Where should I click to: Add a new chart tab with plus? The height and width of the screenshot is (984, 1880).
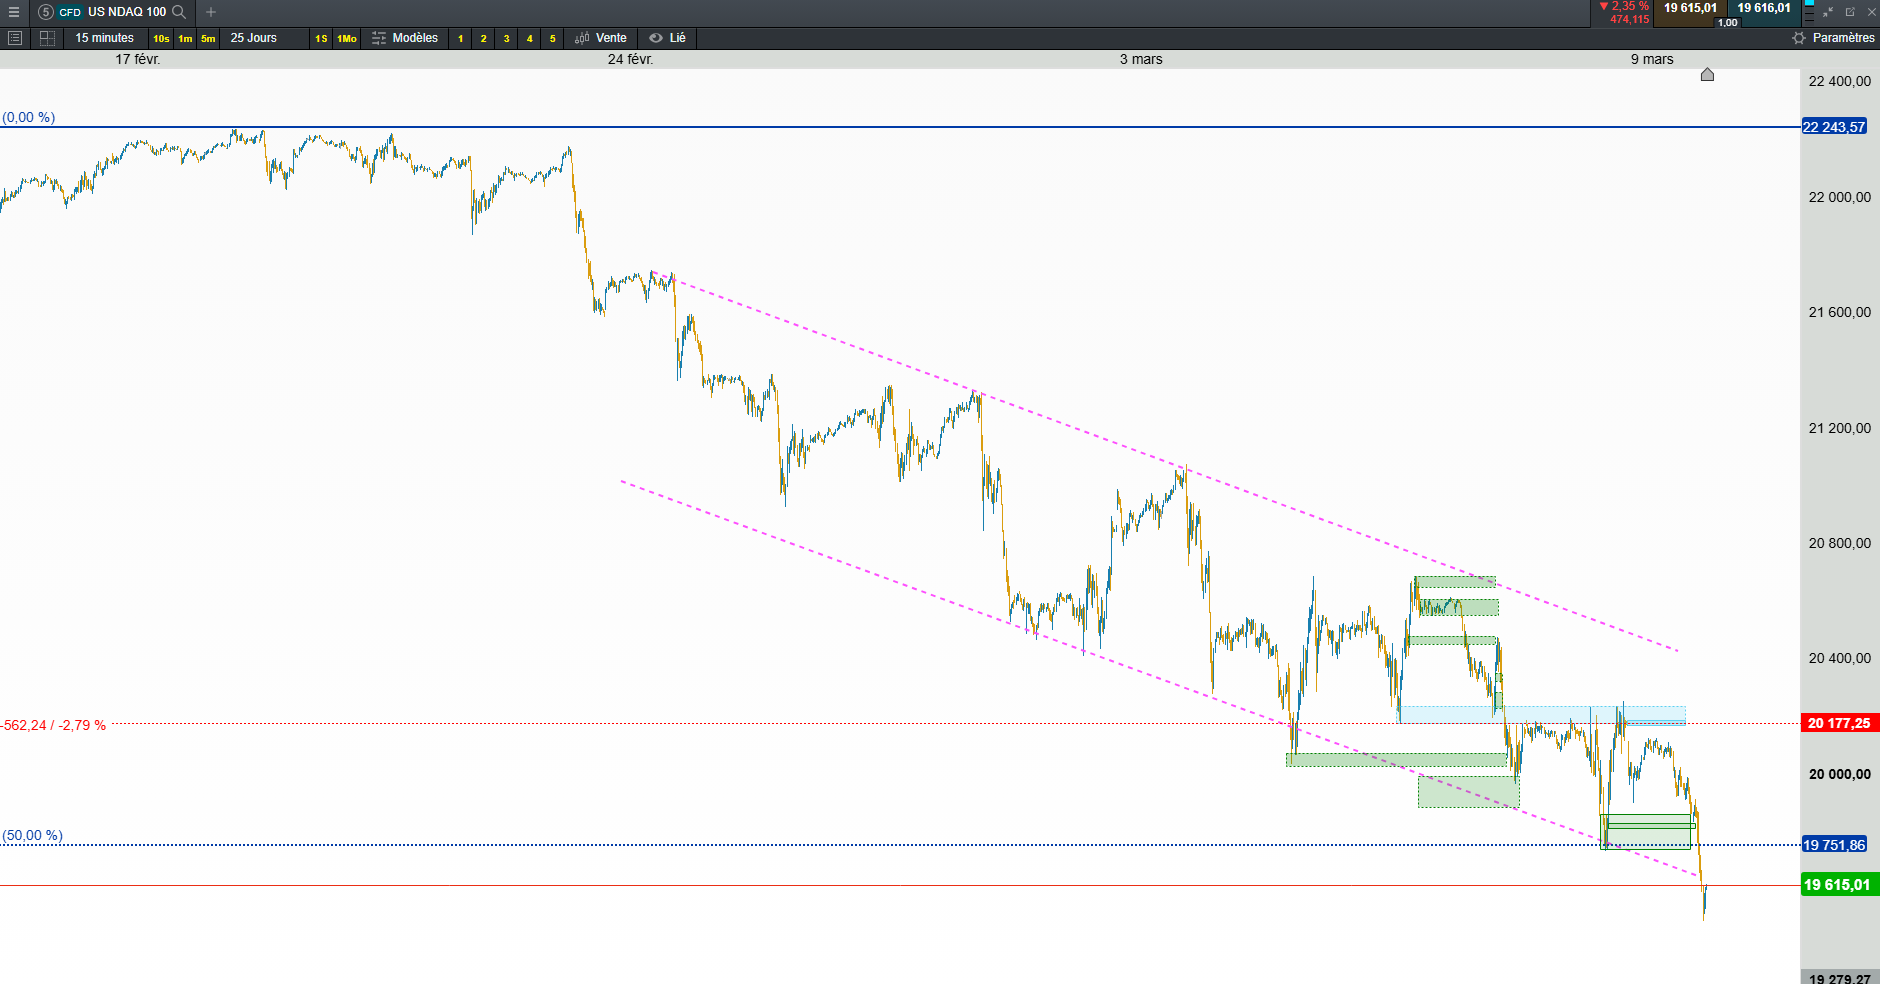[211, 12]
